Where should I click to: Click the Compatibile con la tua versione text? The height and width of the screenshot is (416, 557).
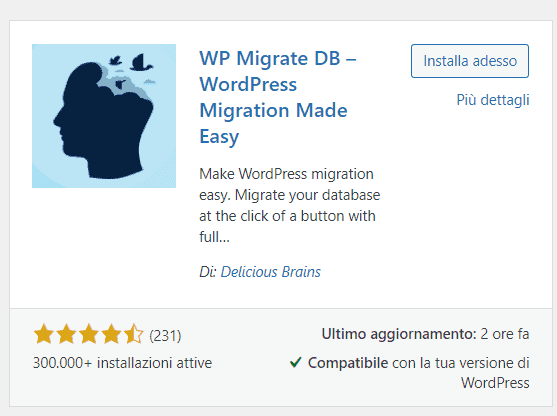click(x=418, y=373)
